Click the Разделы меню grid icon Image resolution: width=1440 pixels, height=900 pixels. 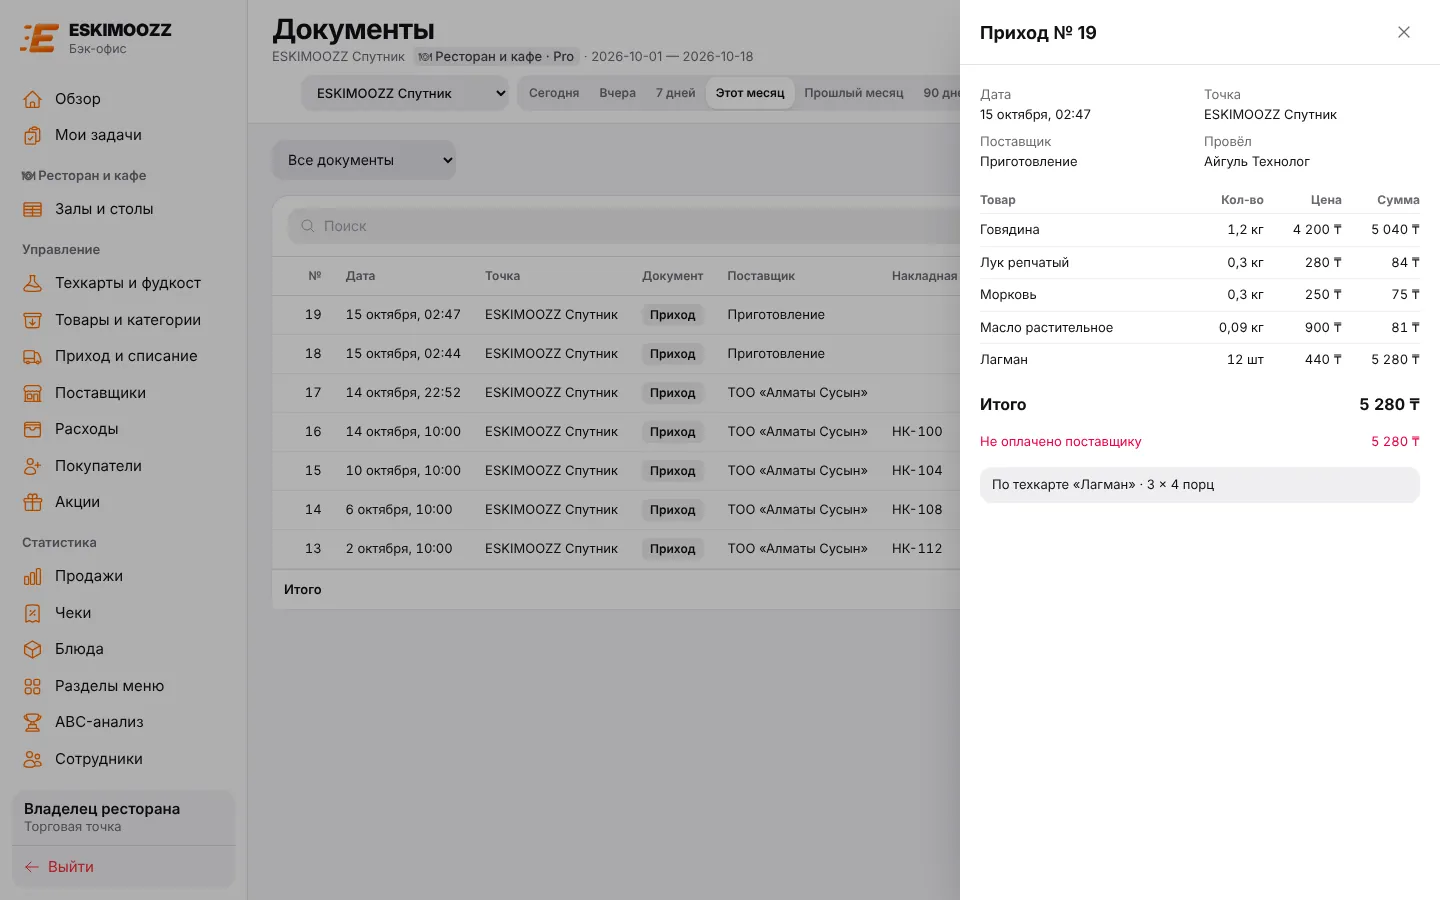point(33,686)
